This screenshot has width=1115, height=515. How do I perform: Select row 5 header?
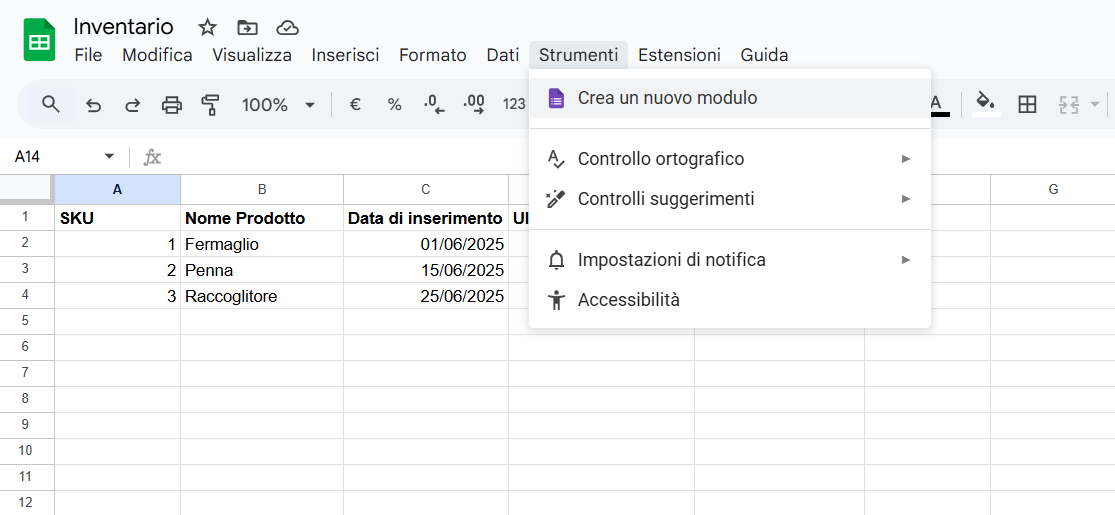pos(26,321)
